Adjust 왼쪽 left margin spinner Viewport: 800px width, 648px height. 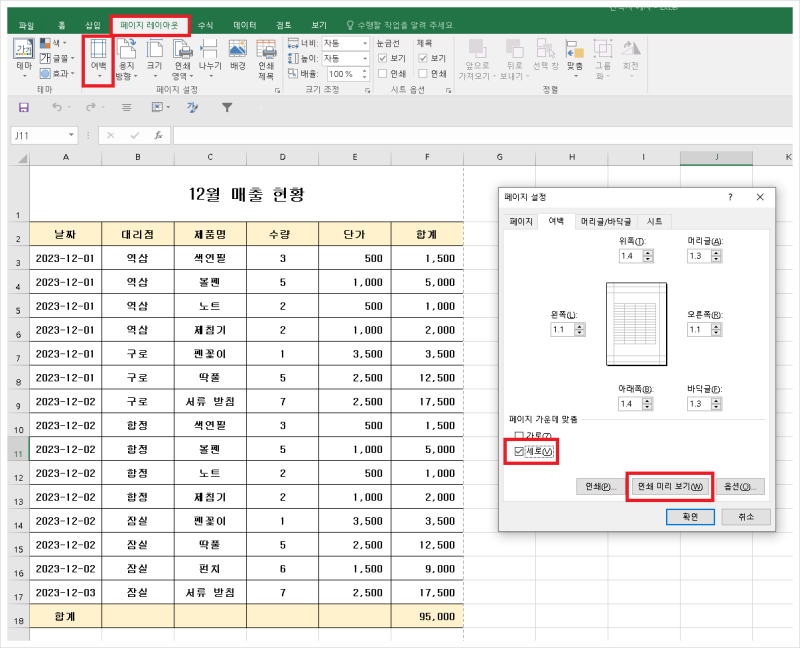(x=580, y=330)
